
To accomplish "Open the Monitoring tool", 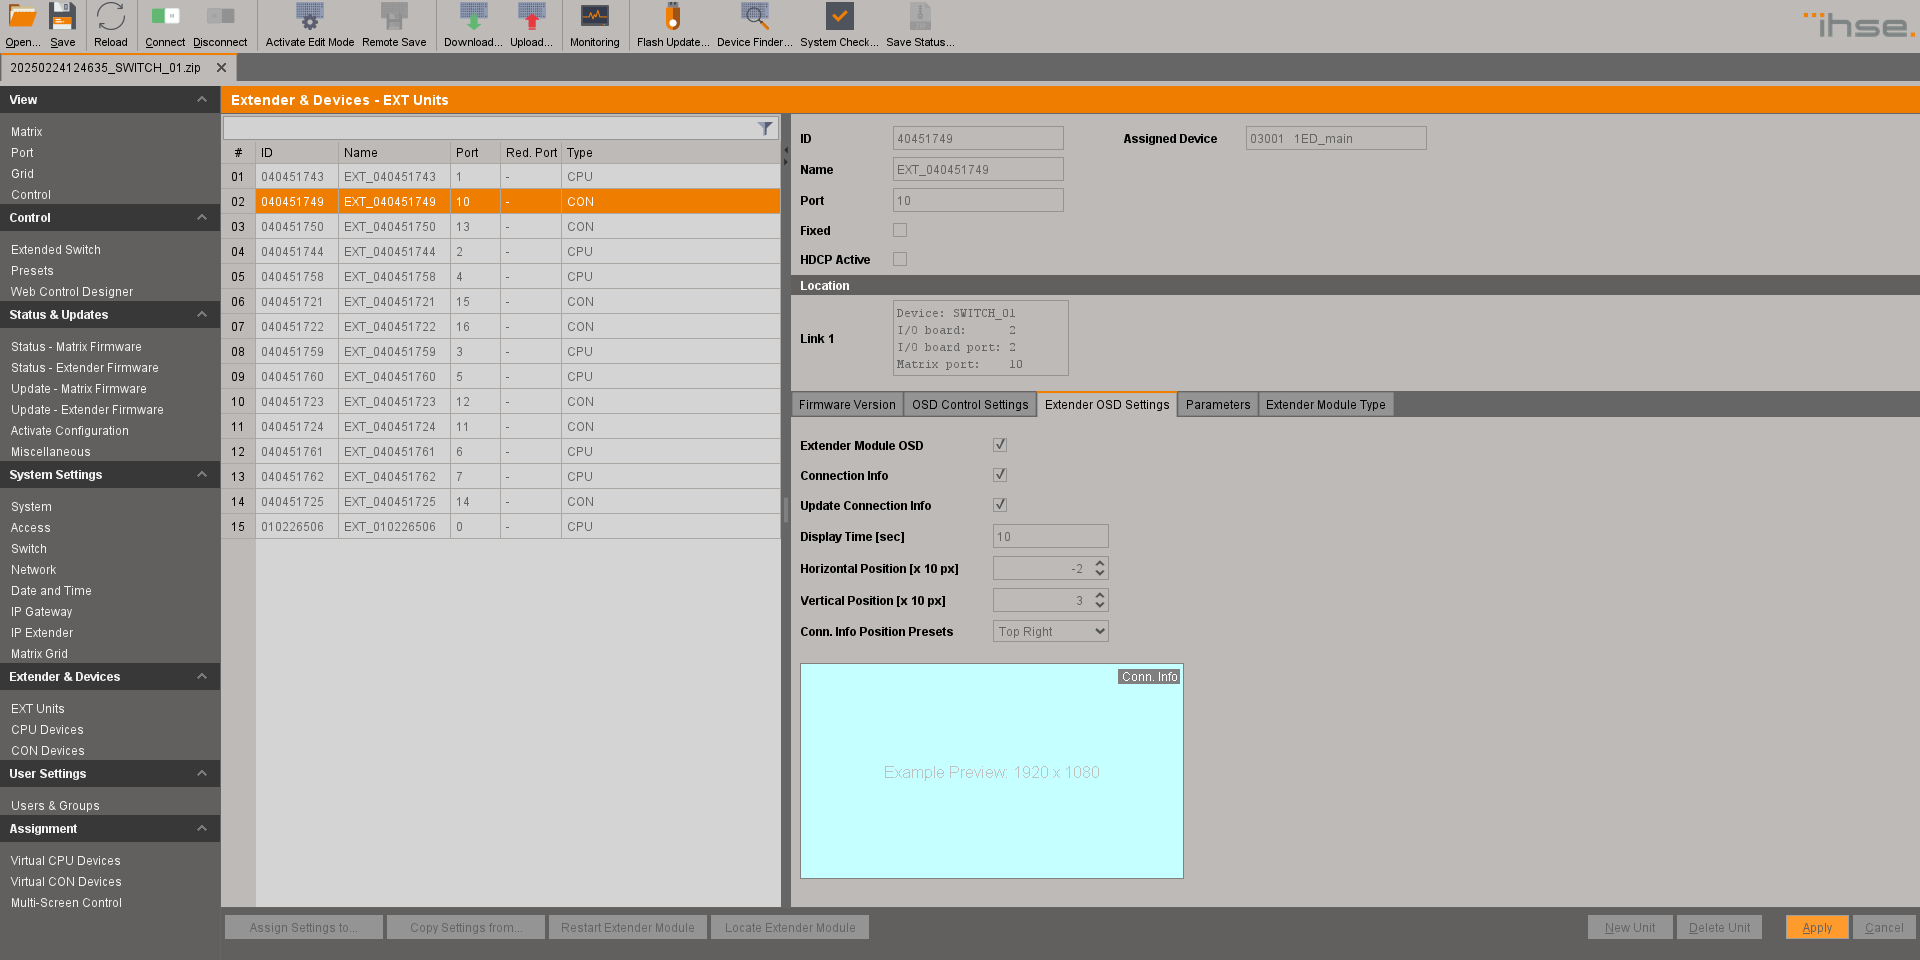I will [x=594, y=18].
